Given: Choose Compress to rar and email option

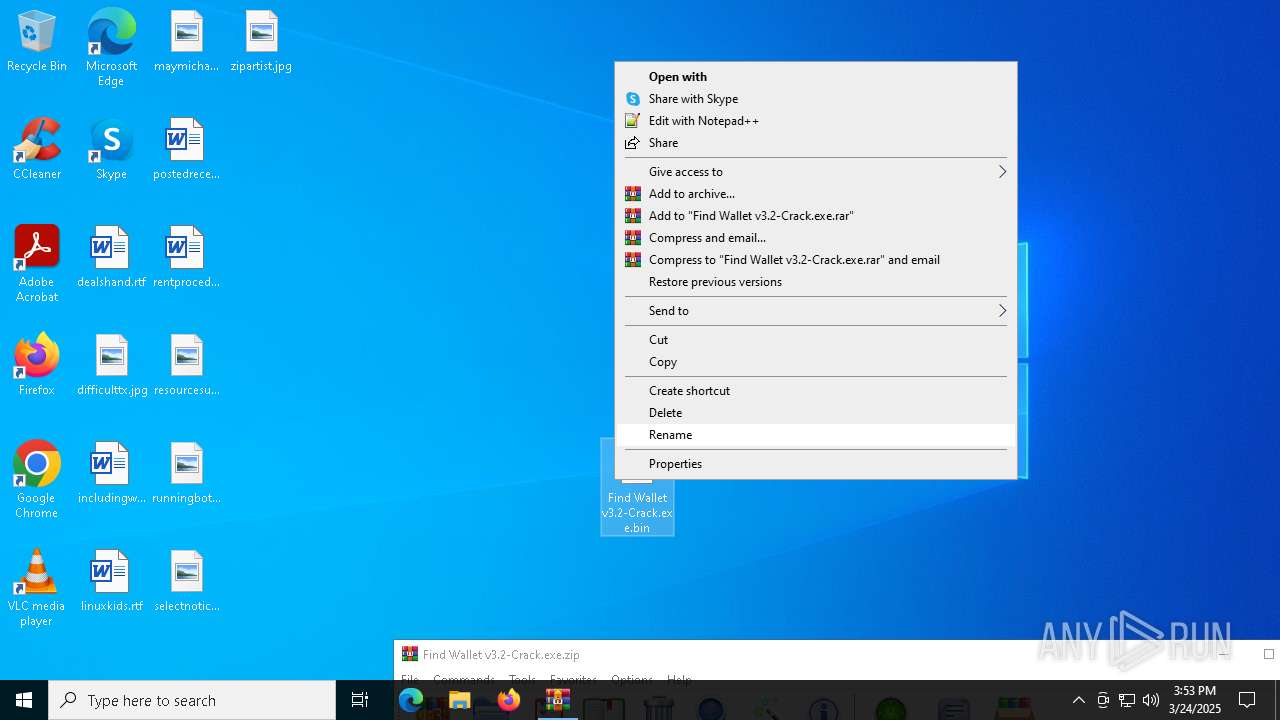Looking at the screenshot, I should (x=815, y=260).
